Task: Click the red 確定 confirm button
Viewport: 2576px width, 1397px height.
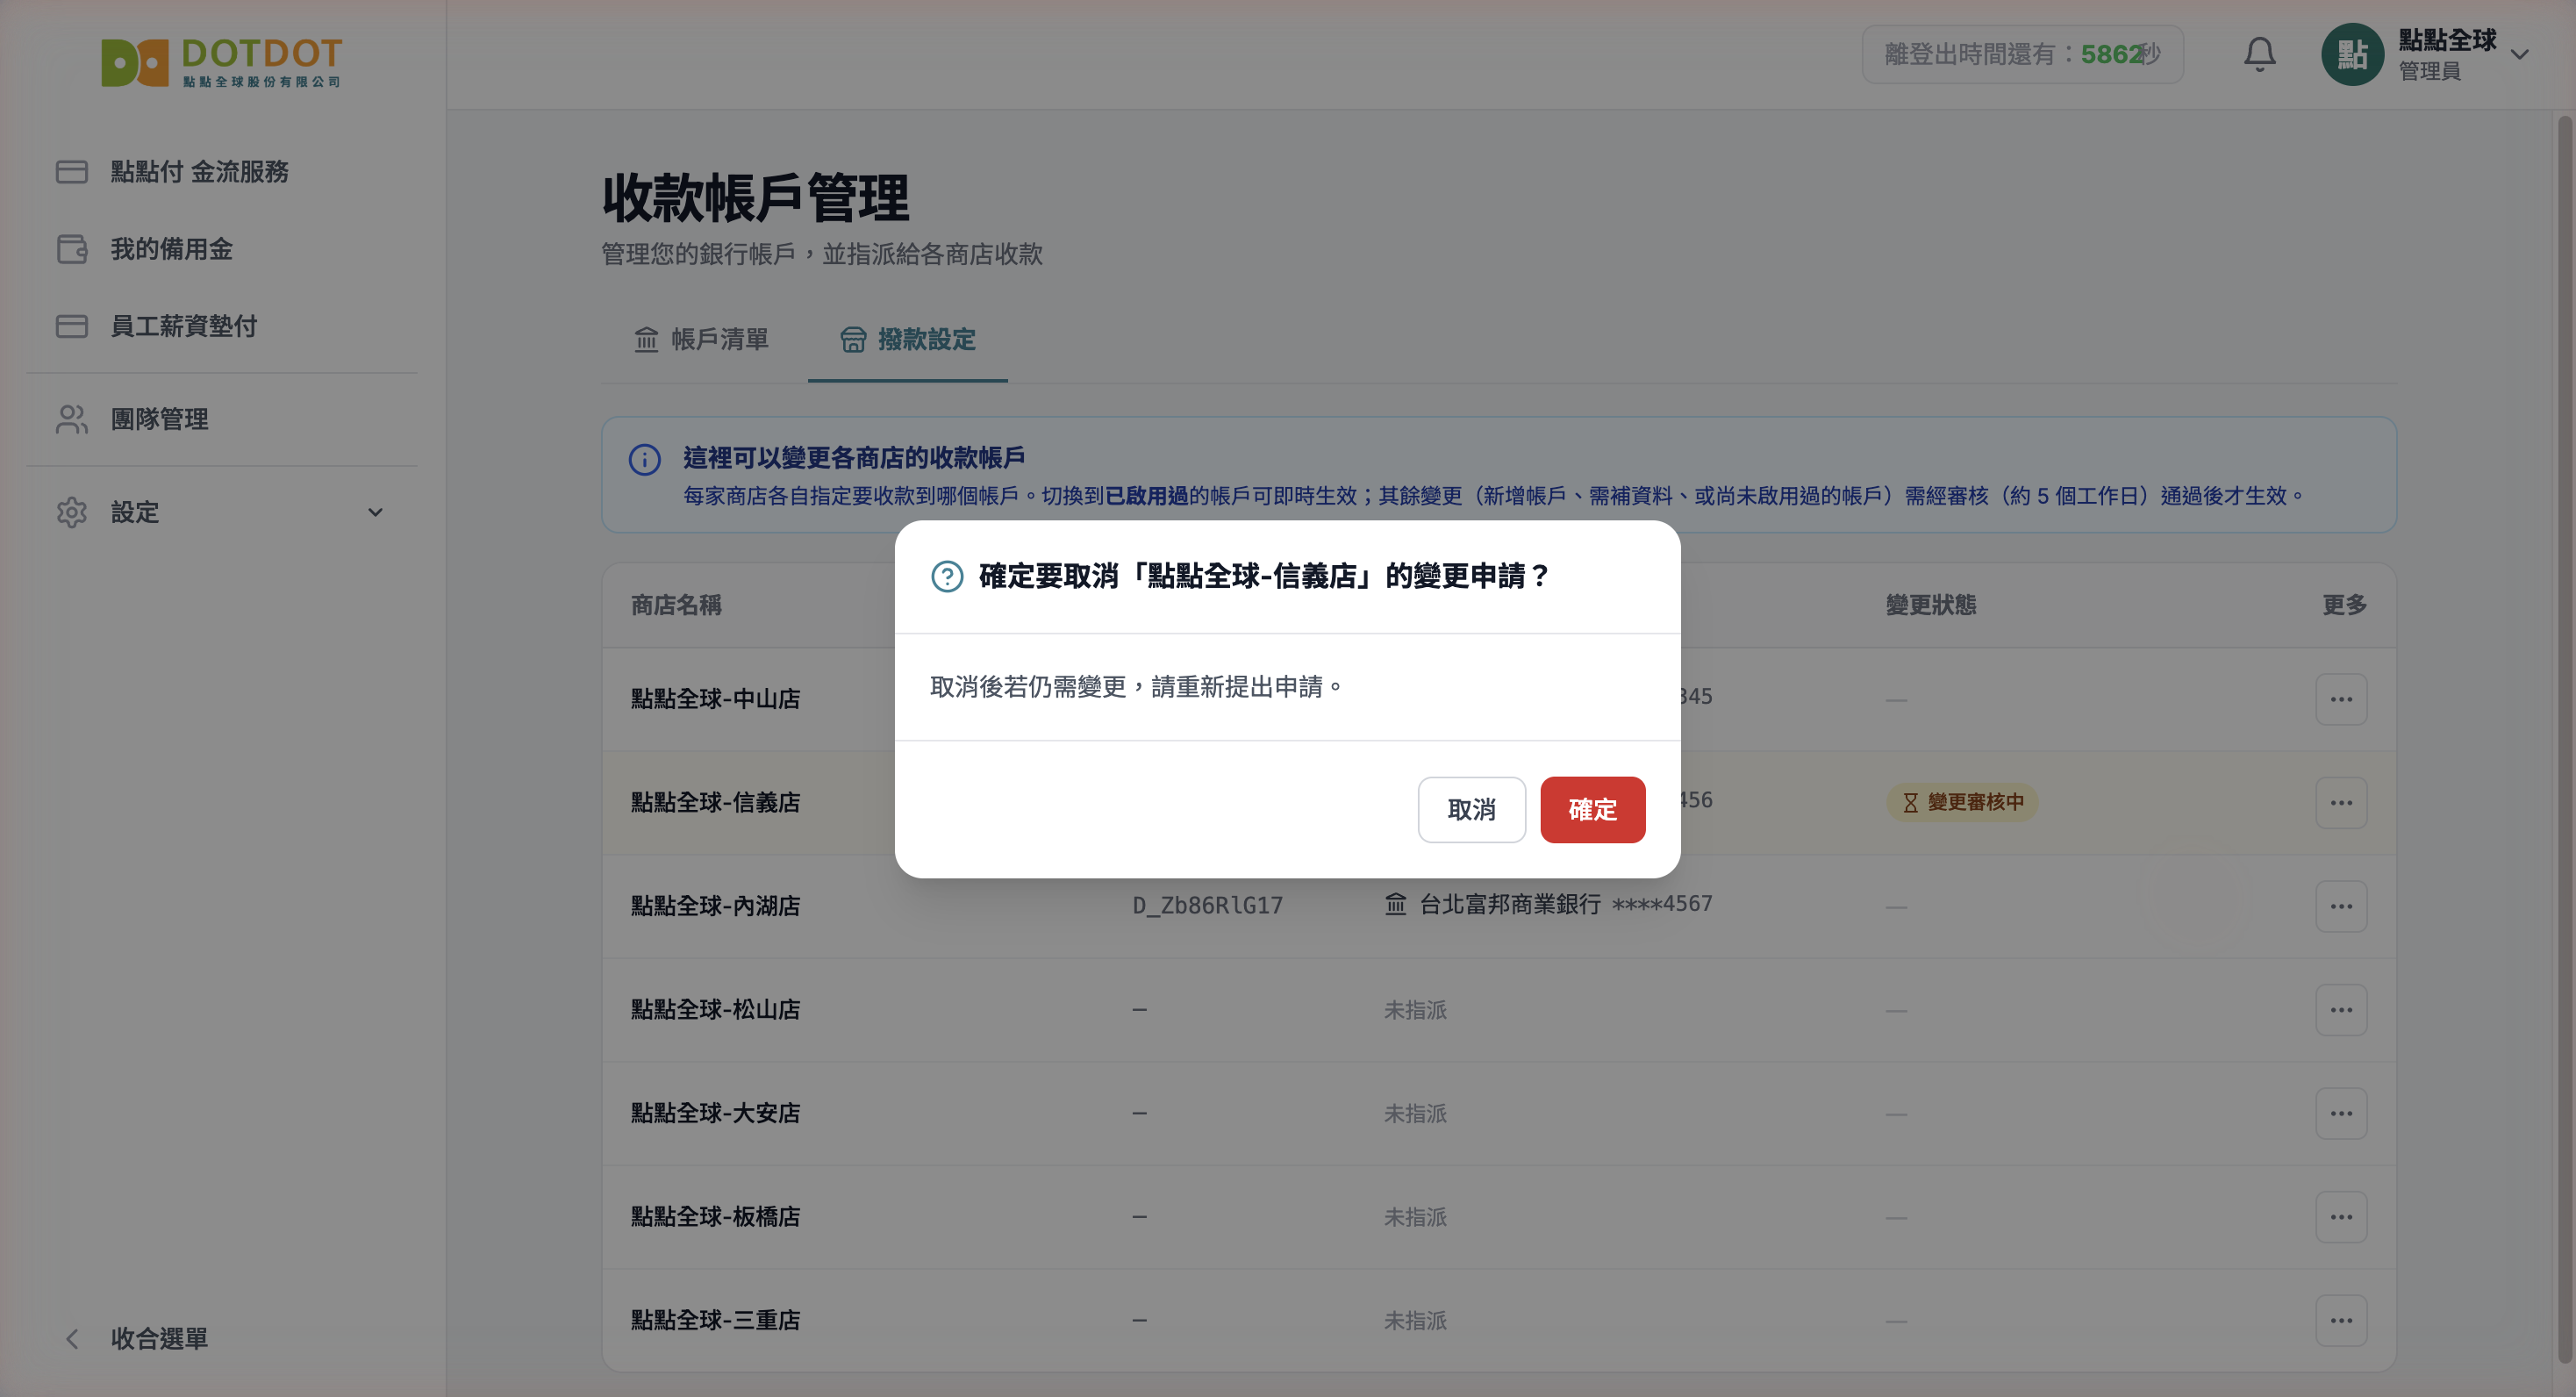Action: [x=1592, y=810]
